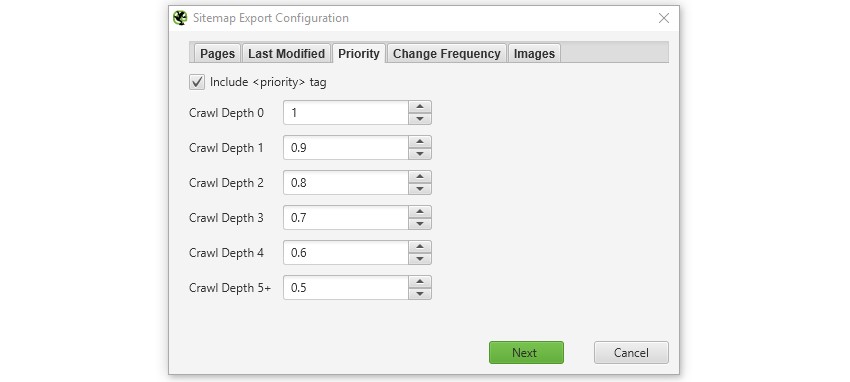This screenshot has width=850, height=382.
Task: Increase Crawl Depth 1 priority with up arrow
Action: click(420, 142)
